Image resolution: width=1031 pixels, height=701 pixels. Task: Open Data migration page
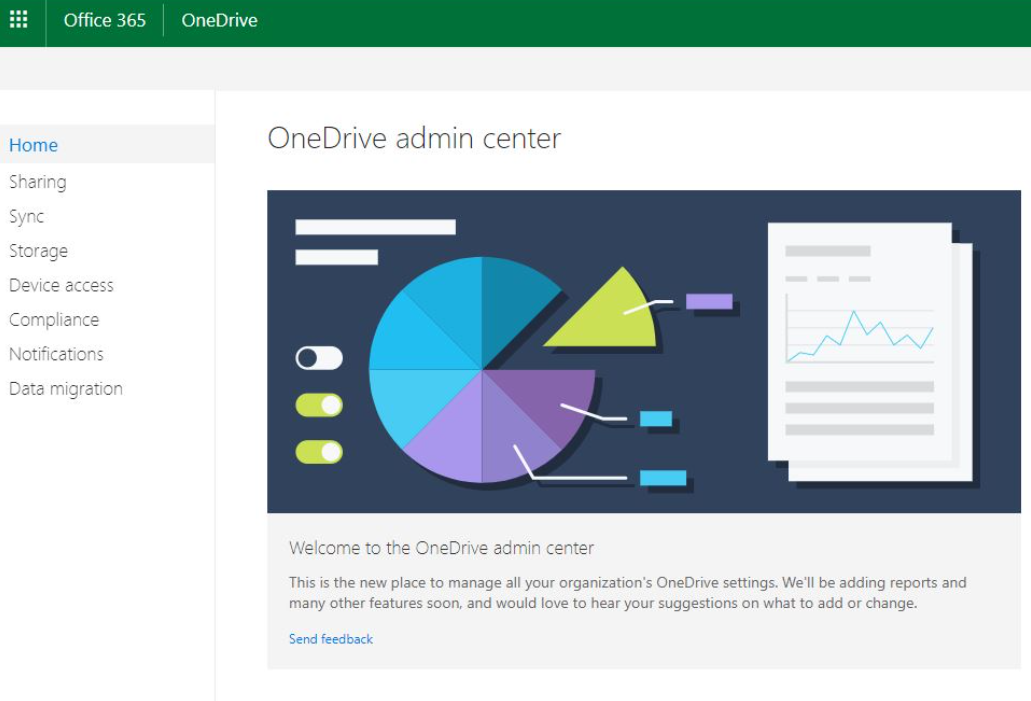(66, 389)
